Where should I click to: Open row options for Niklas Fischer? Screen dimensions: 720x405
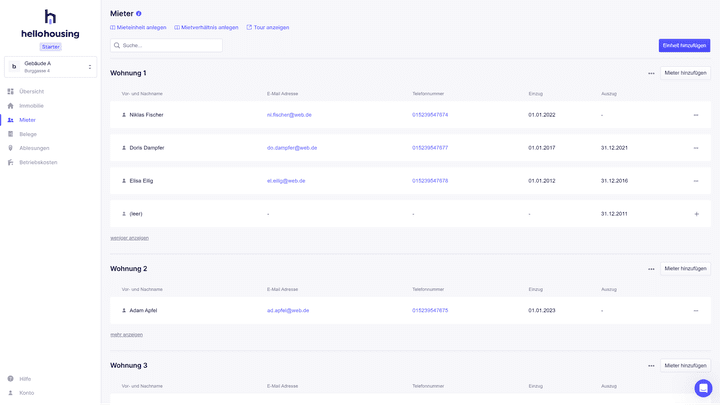coord(696,115)
